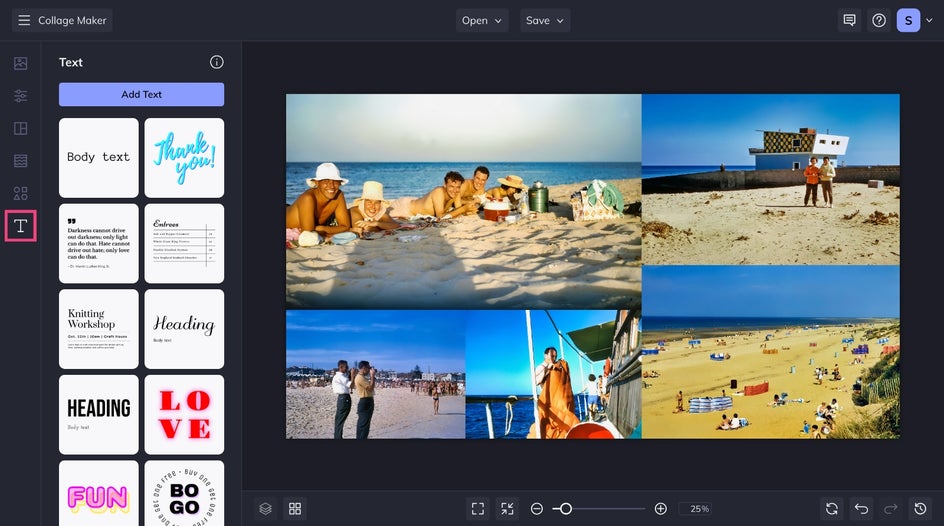Open the Patterns sidebar icon

point(20,161)
